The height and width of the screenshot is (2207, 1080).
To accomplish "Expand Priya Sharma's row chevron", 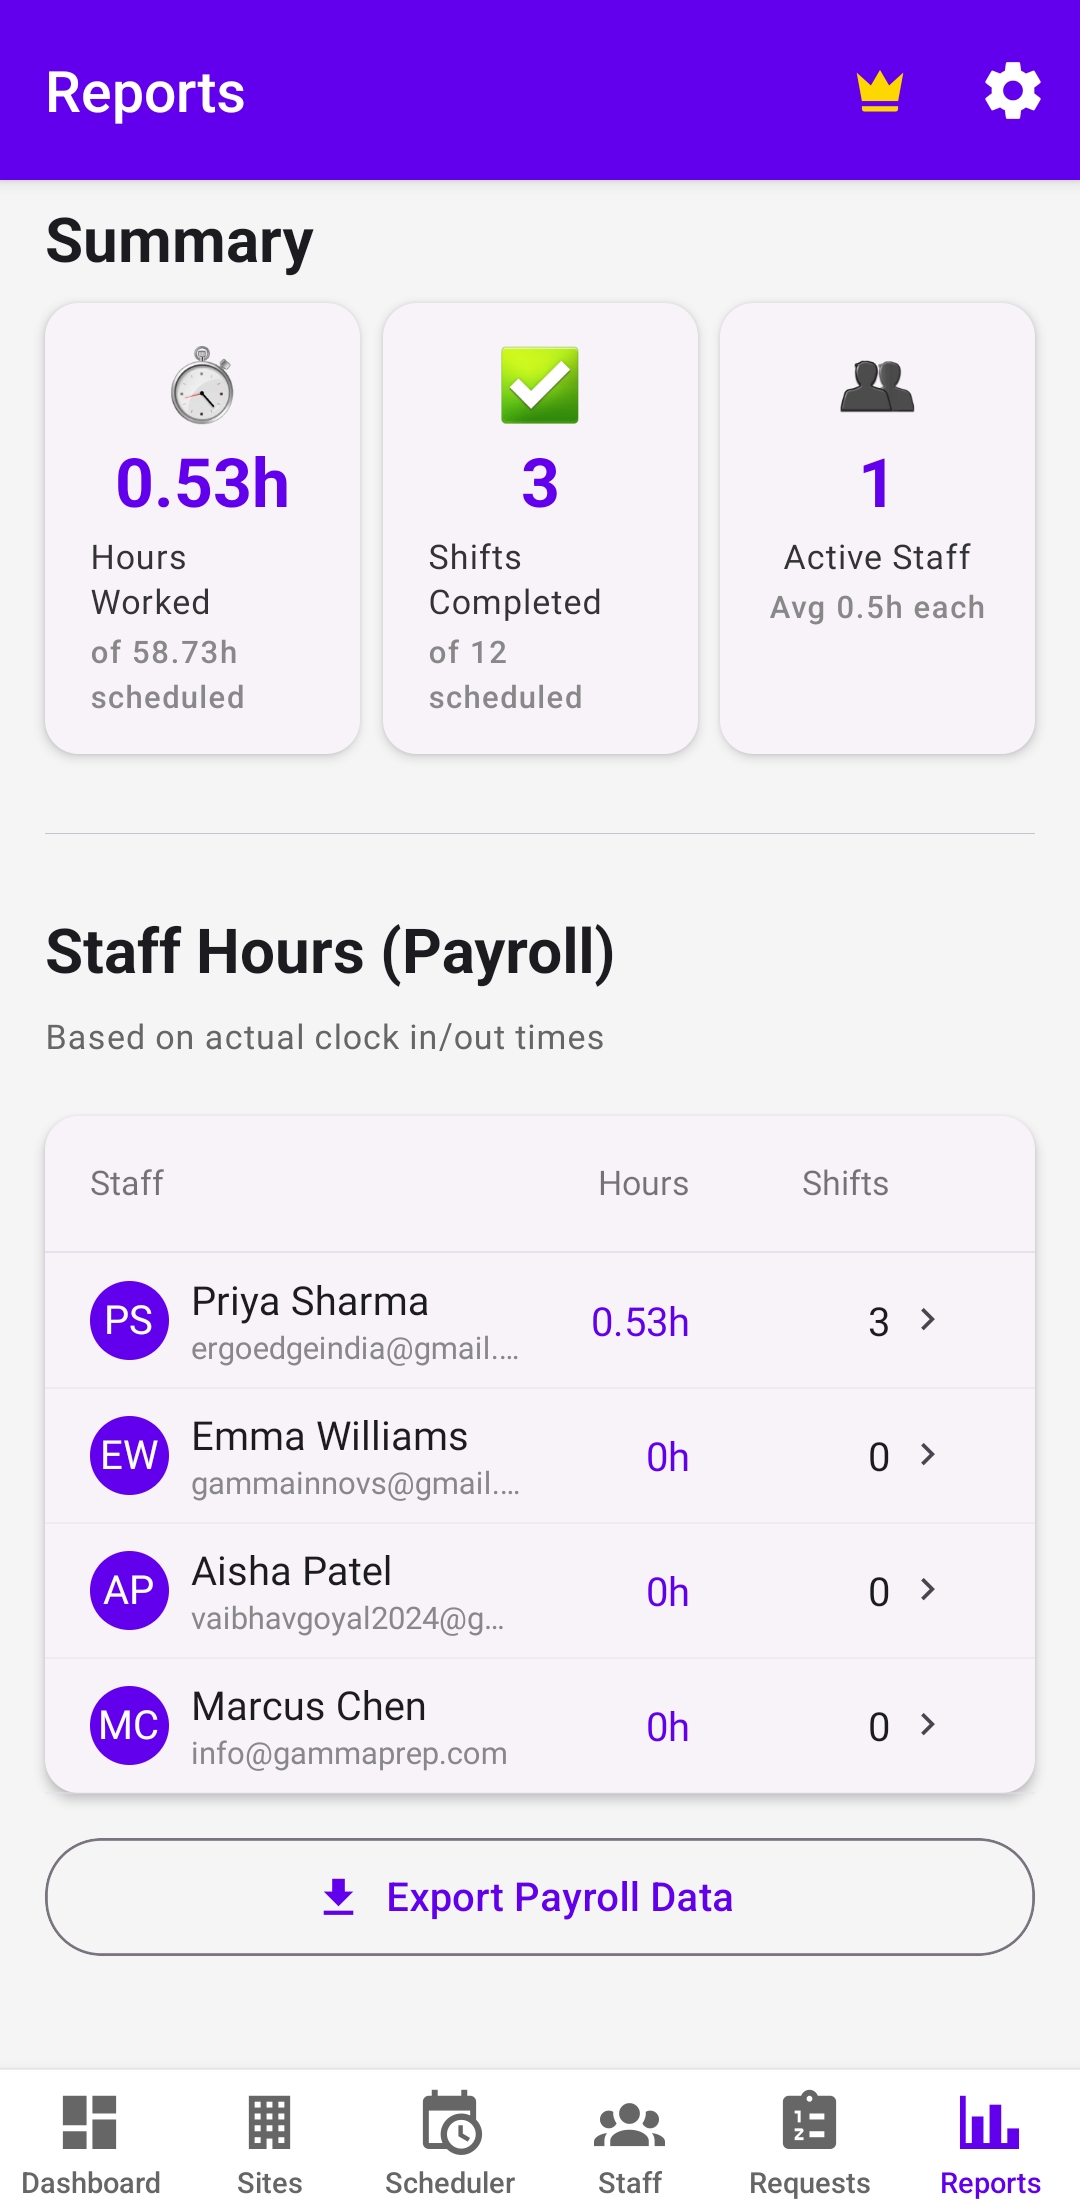I will pos(928,1320).
